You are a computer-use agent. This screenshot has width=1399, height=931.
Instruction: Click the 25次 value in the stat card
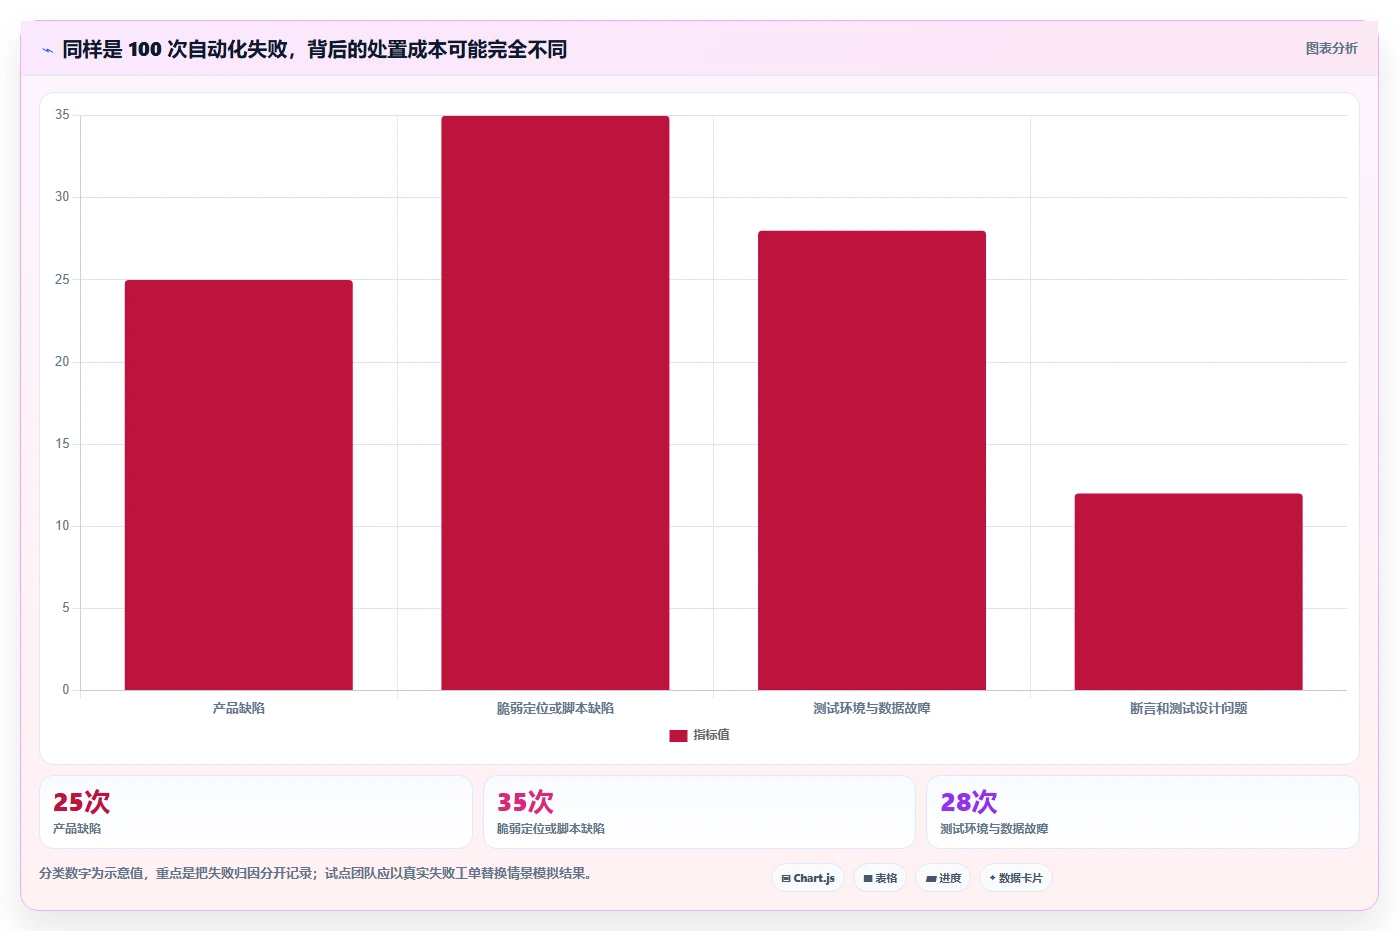(81, 802)
